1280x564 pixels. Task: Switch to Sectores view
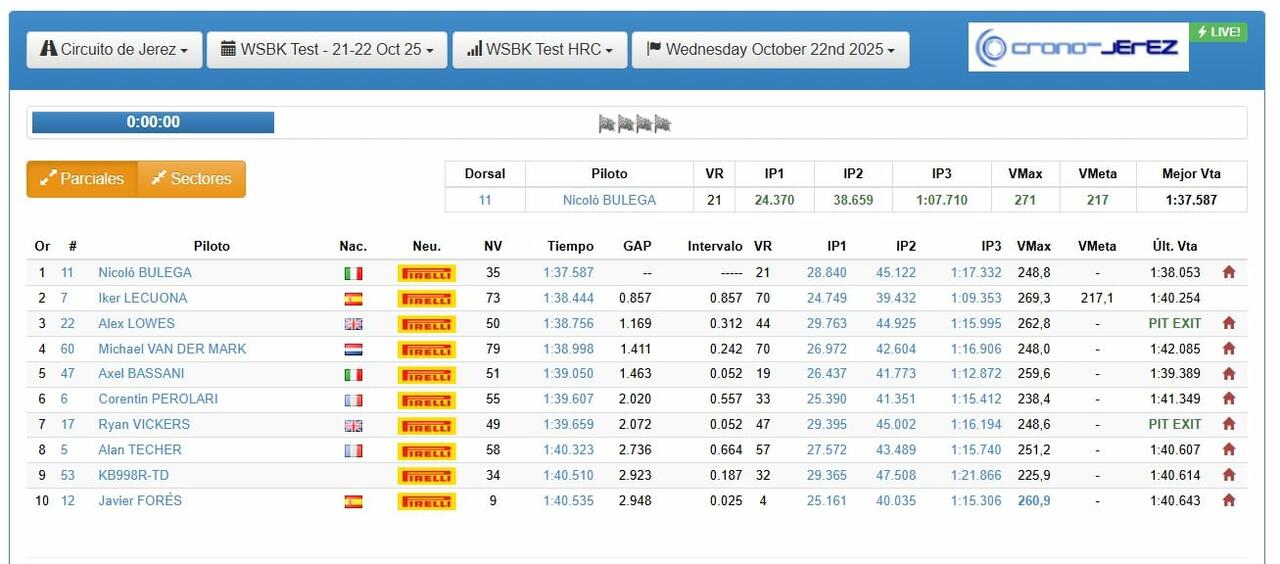click(x=191, y=179)
